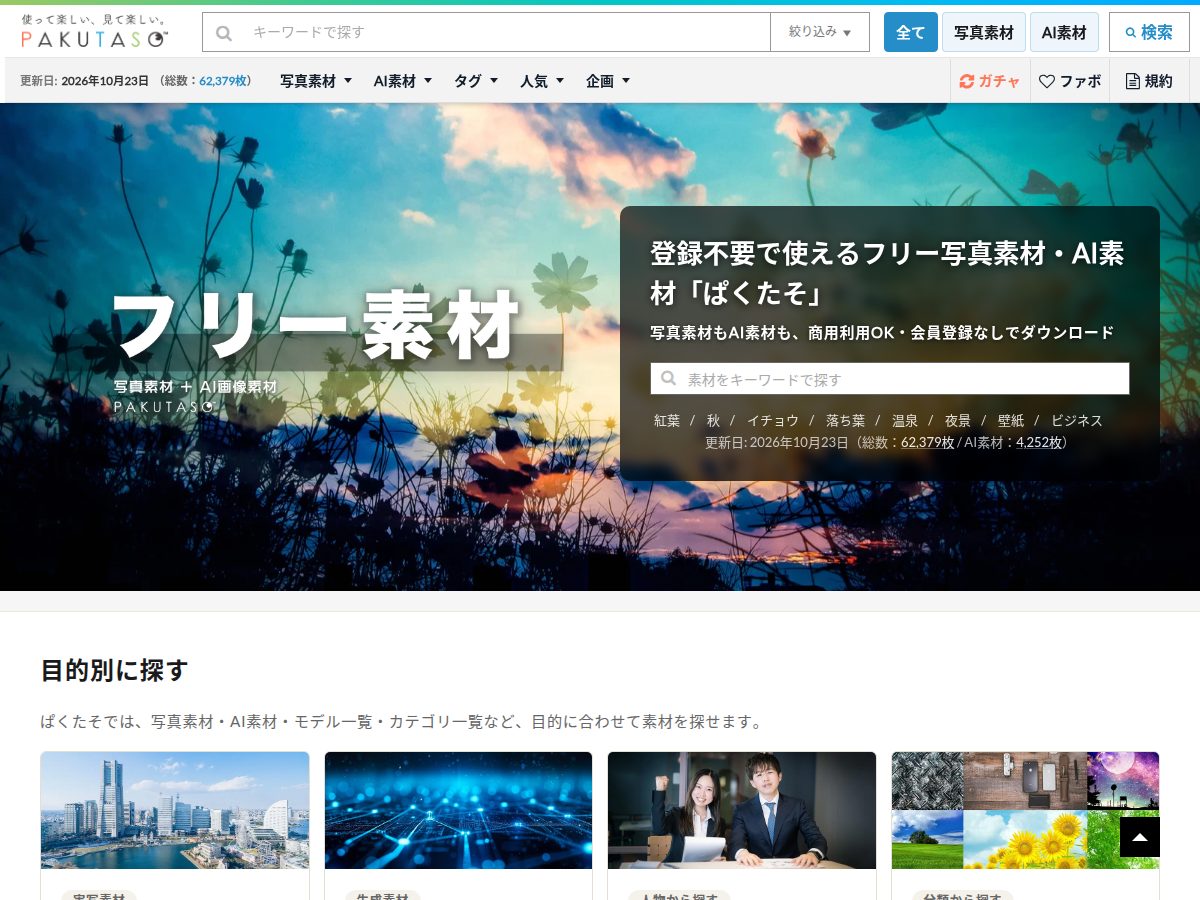Expand the AI素材 navigation menu
The width and height of the screenshot is (1200, 900).
tap(403, 81)
